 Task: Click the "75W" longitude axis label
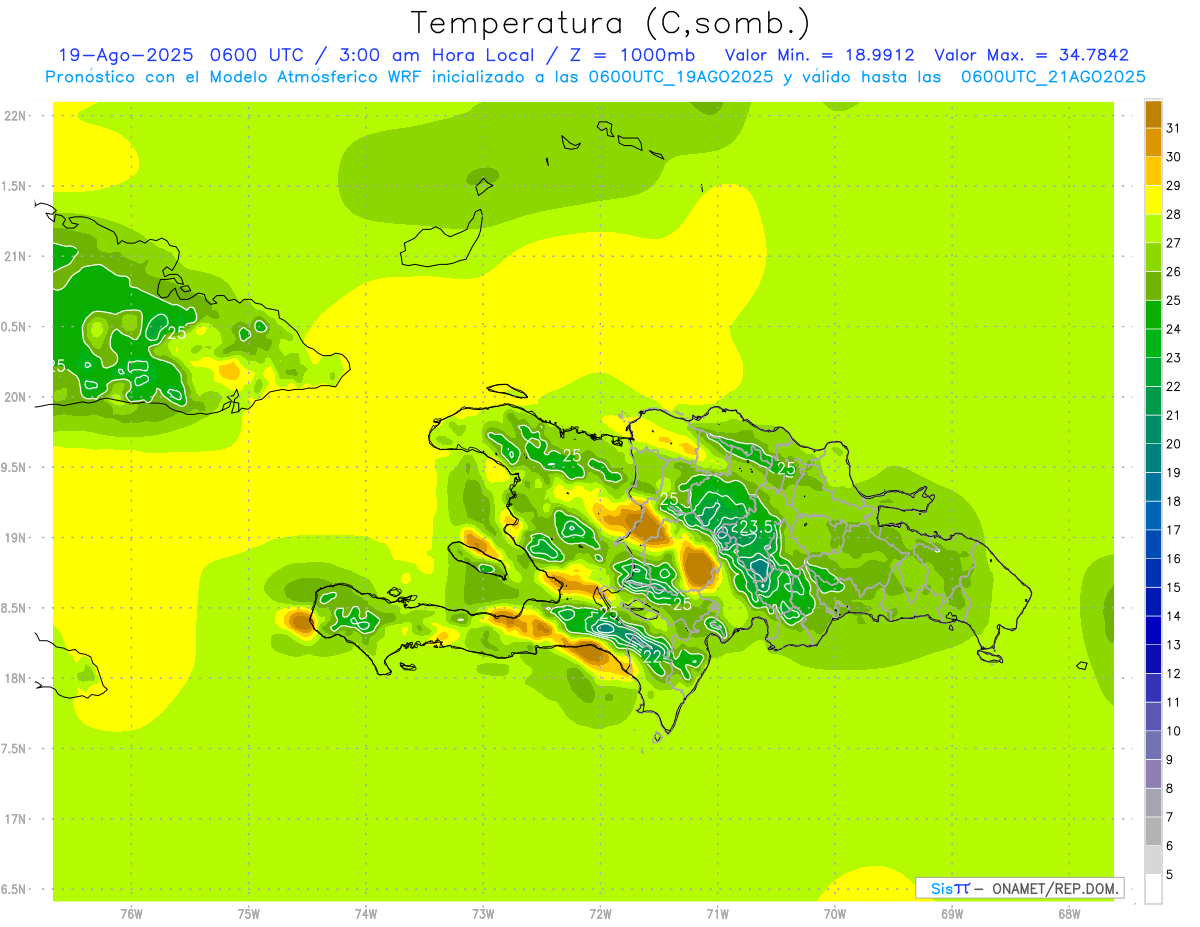(x=249, y=913)
